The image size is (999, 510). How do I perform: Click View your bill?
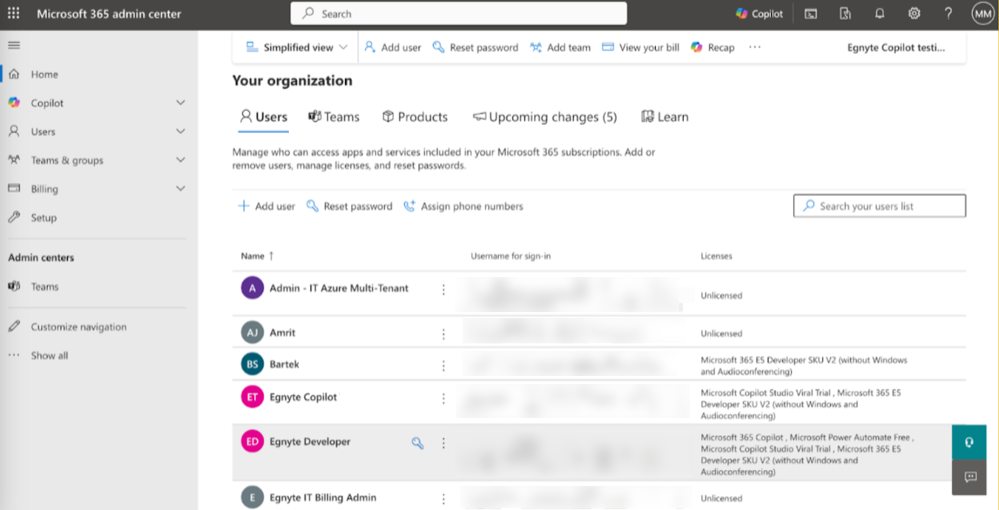[x=641, y=47]
